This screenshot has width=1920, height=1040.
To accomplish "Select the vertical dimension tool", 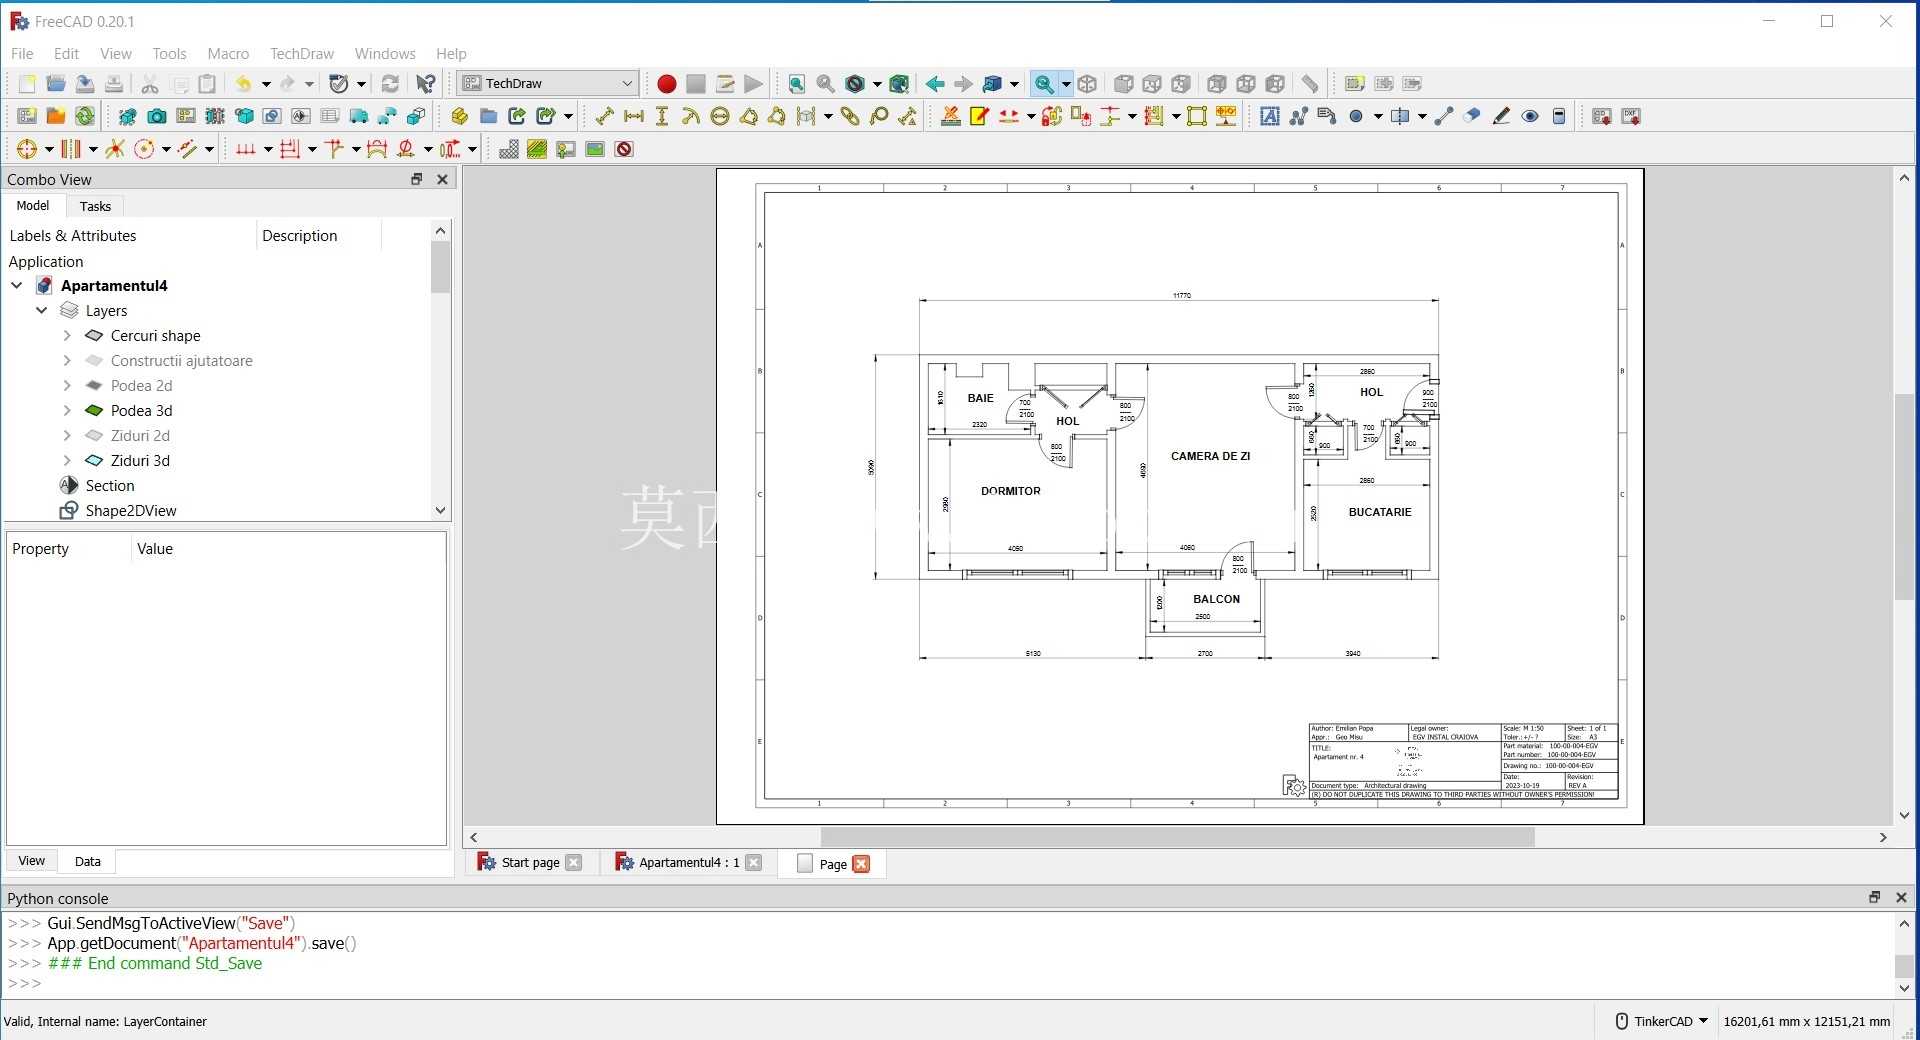I will click(x=662, y=116).
